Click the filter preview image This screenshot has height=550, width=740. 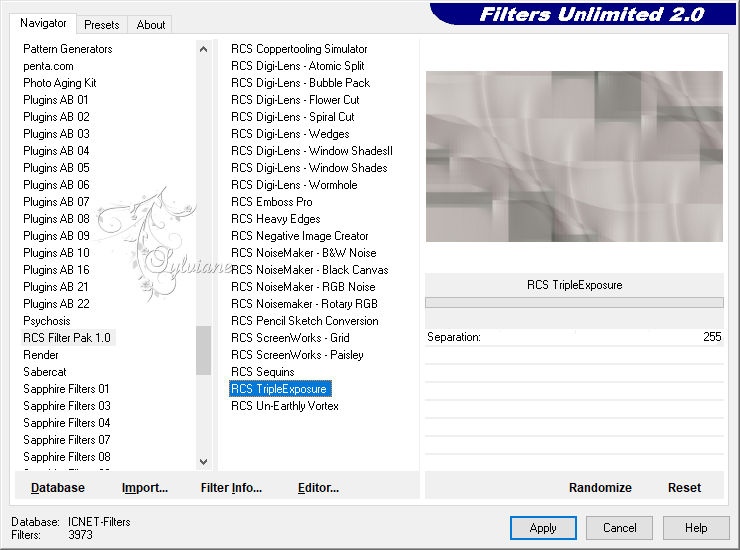point(574,156)
